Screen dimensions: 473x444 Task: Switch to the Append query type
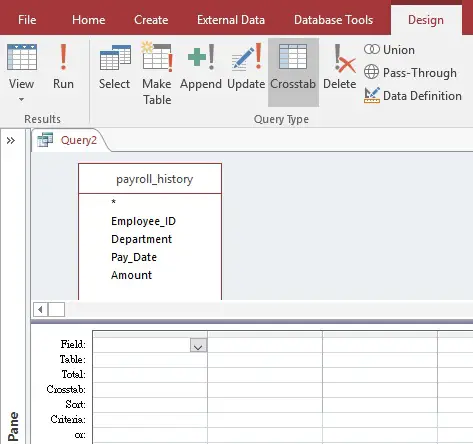(x=201, y=67)
